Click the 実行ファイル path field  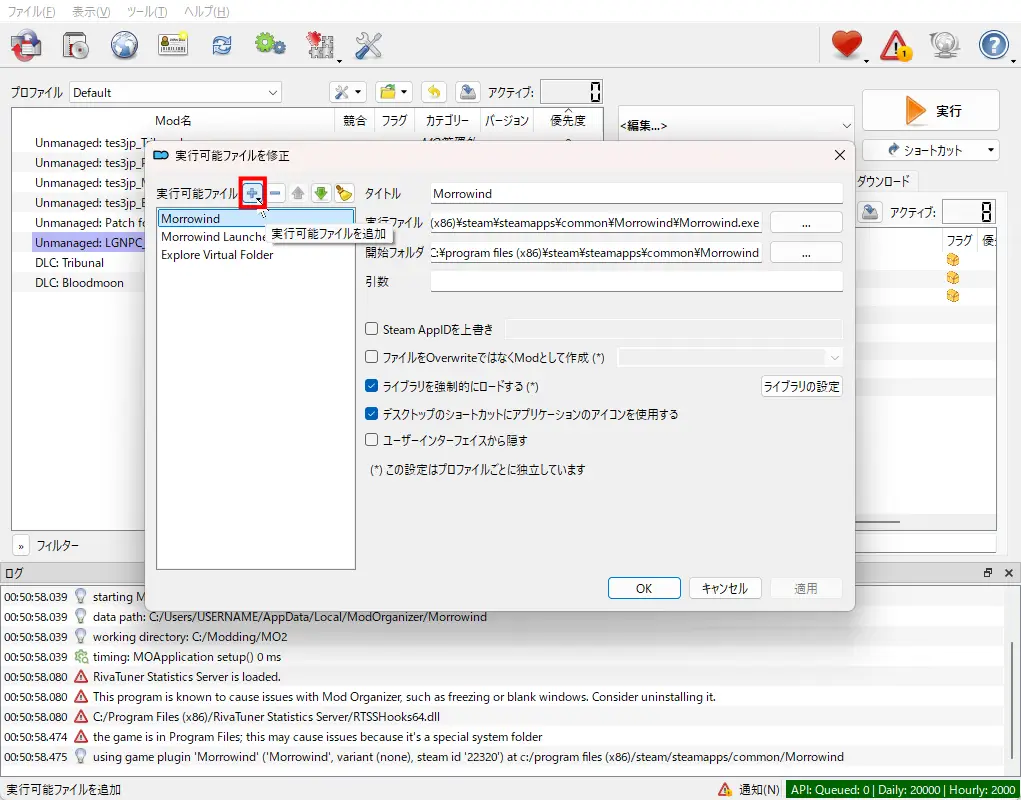pos(596,223)
